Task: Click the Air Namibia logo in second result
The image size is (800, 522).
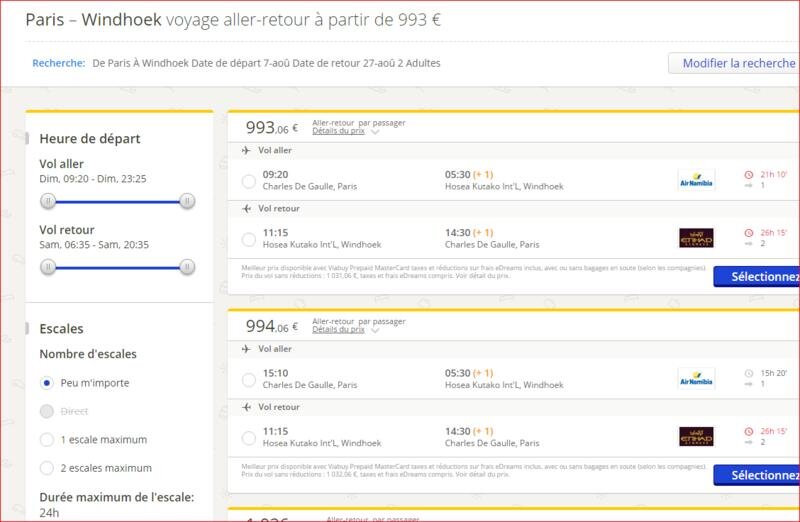Action: click(x=696, y=378)
